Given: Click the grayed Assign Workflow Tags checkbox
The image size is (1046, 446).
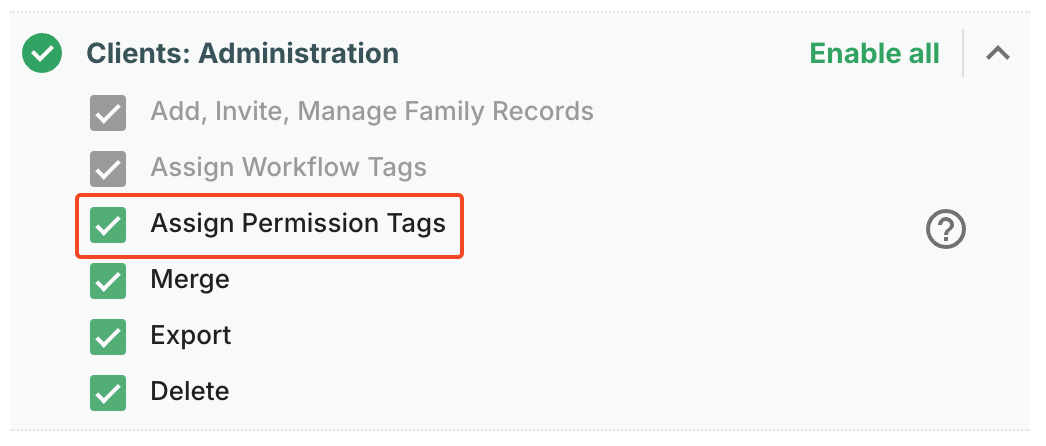Looking at the screenshot, I should pos(108,169).
